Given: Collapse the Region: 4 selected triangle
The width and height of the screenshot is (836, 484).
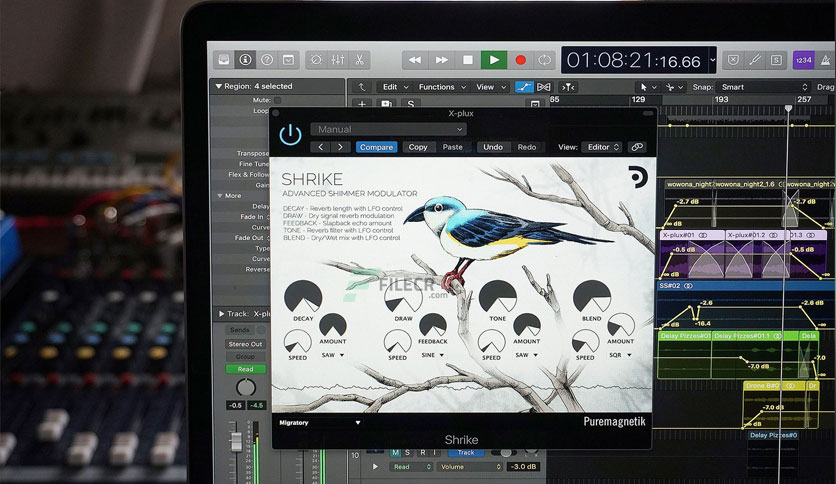Looking at the screenshot, I should tap(218, 86).
